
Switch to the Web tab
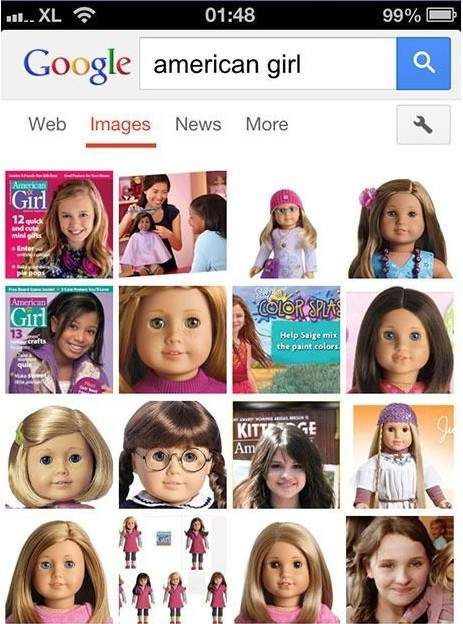pos(47,124)
